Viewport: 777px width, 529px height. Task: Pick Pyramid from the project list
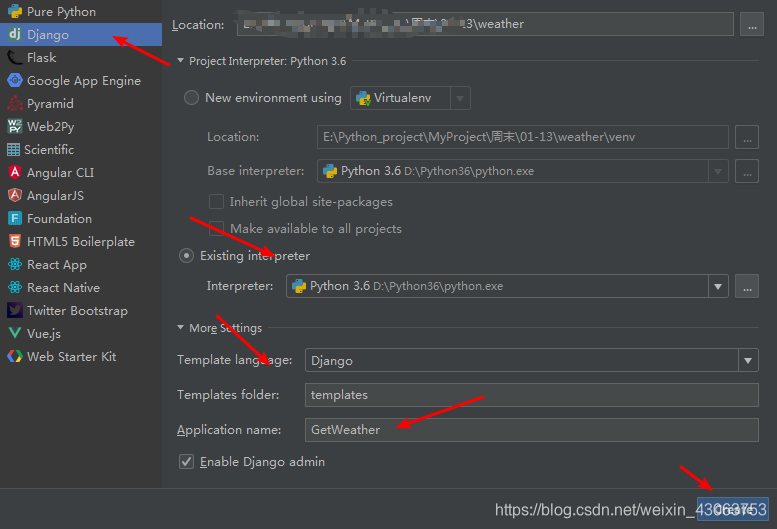81,103
